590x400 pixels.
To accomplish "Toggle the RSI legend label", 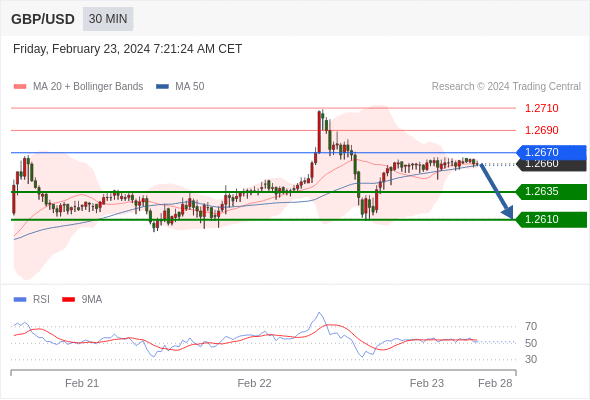I will pyautogui.click(x=41, y=300).
